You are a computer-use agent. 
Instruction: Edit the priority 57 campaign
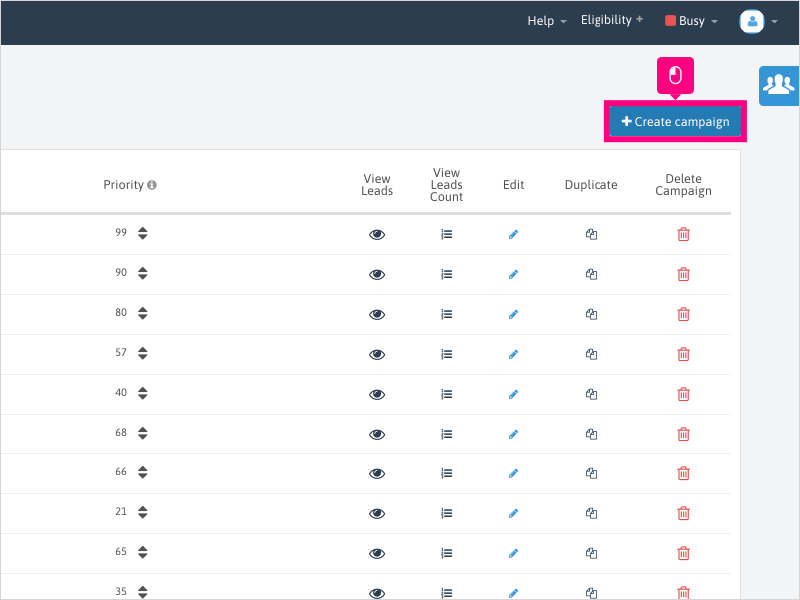click(x=513, y=354)
